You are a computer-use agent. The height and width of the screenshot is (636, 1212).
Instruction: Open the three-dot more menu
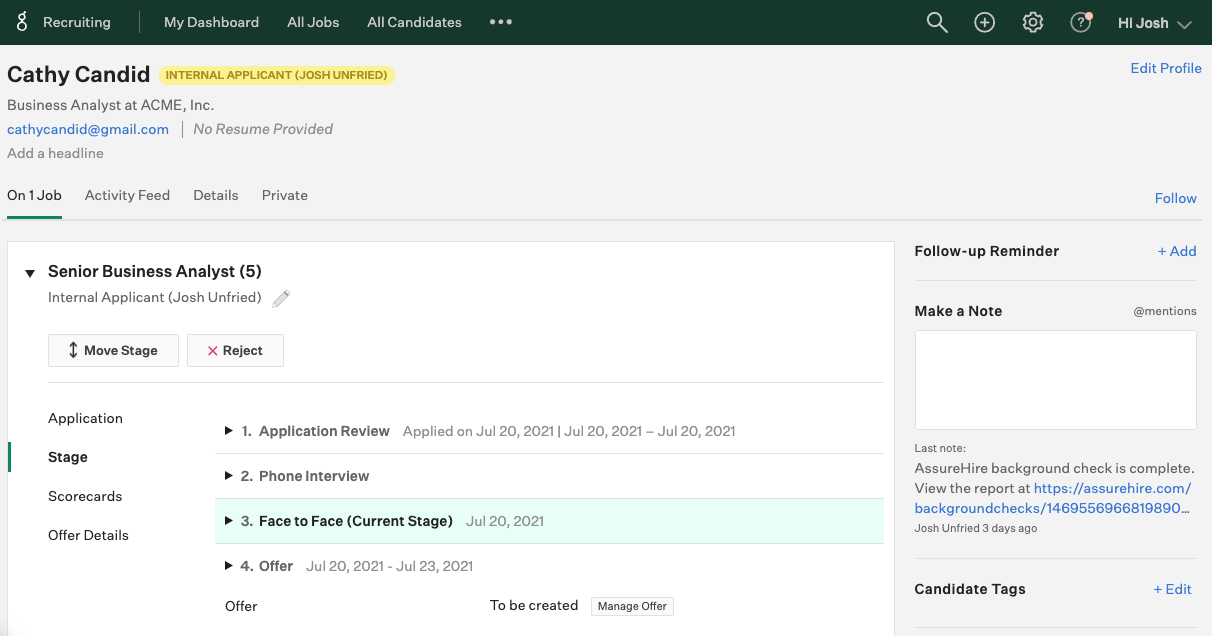pyautogui.click(x=501, y=22)
